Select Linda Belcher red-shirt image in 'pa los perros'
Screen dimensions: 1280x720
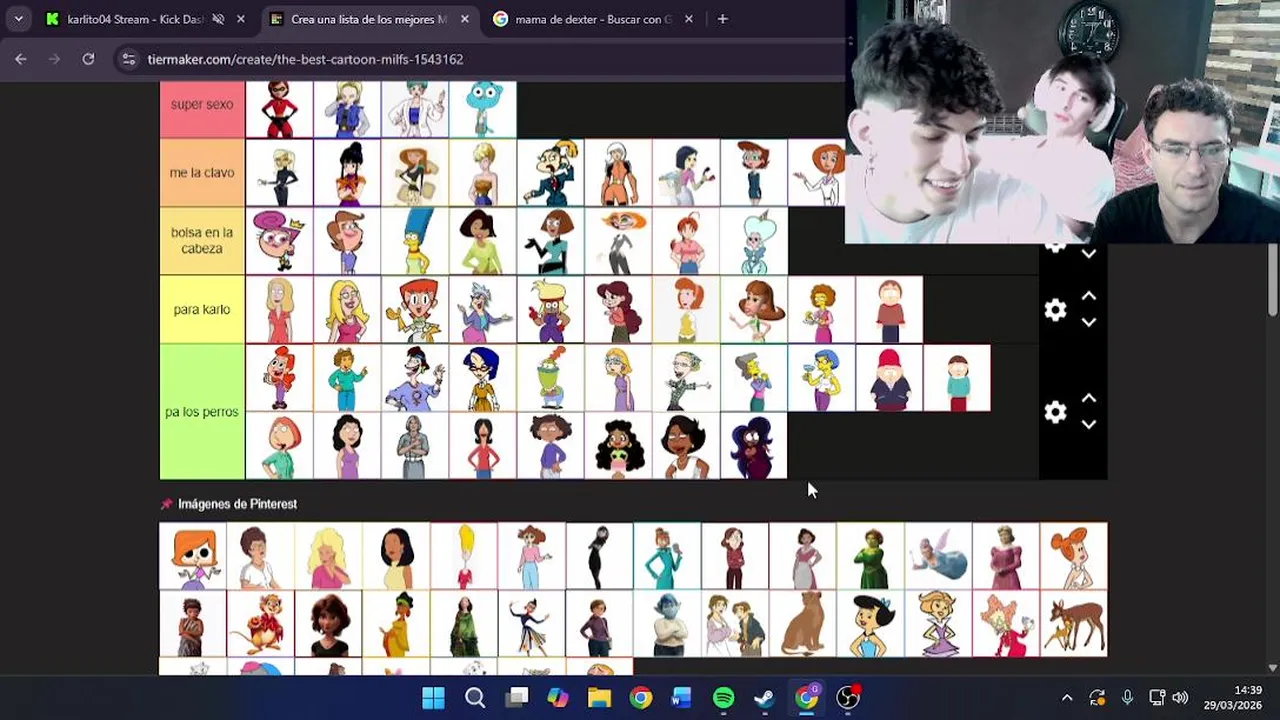point(483,446)
